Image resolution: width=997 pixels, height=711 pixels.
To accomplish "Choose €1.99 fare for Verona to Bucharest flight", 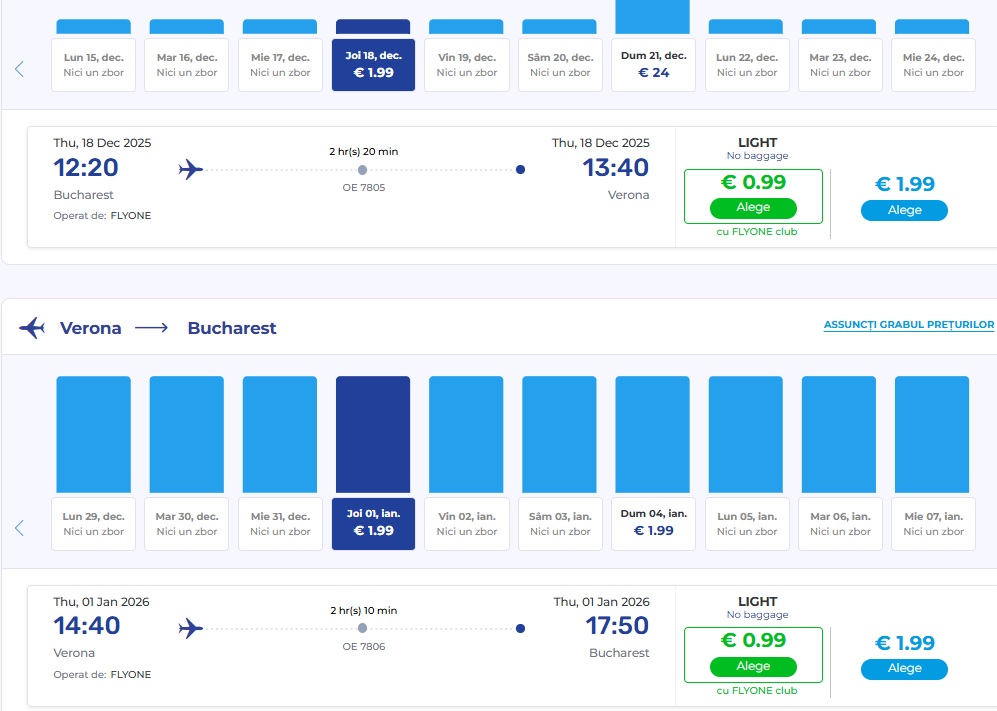I will tap(904, 669).
